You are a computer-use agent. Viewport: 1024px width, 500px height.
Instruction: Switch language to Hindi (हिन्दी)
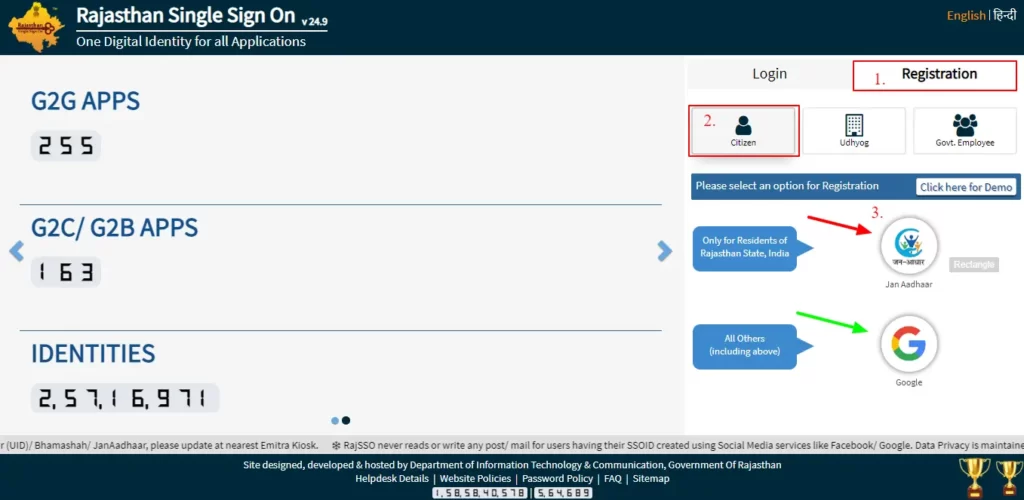point(1004,16)
